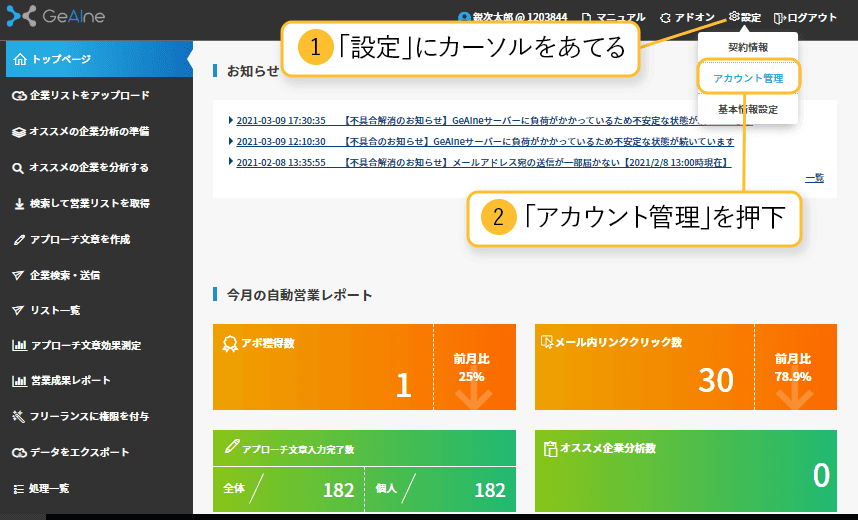Screen dimensions: 858x520
Task: Click the chart icon beside 営業成果レポート
Action: [19, 381]
